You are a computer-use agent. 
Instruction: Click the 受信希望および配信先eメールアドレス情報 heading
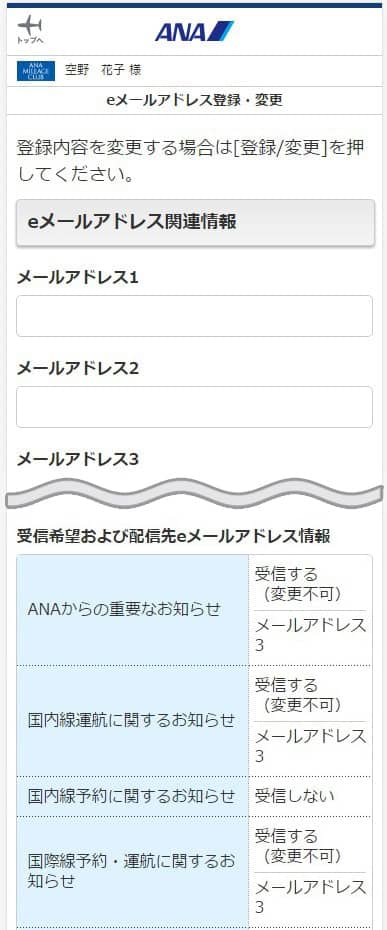click(174, 537)
